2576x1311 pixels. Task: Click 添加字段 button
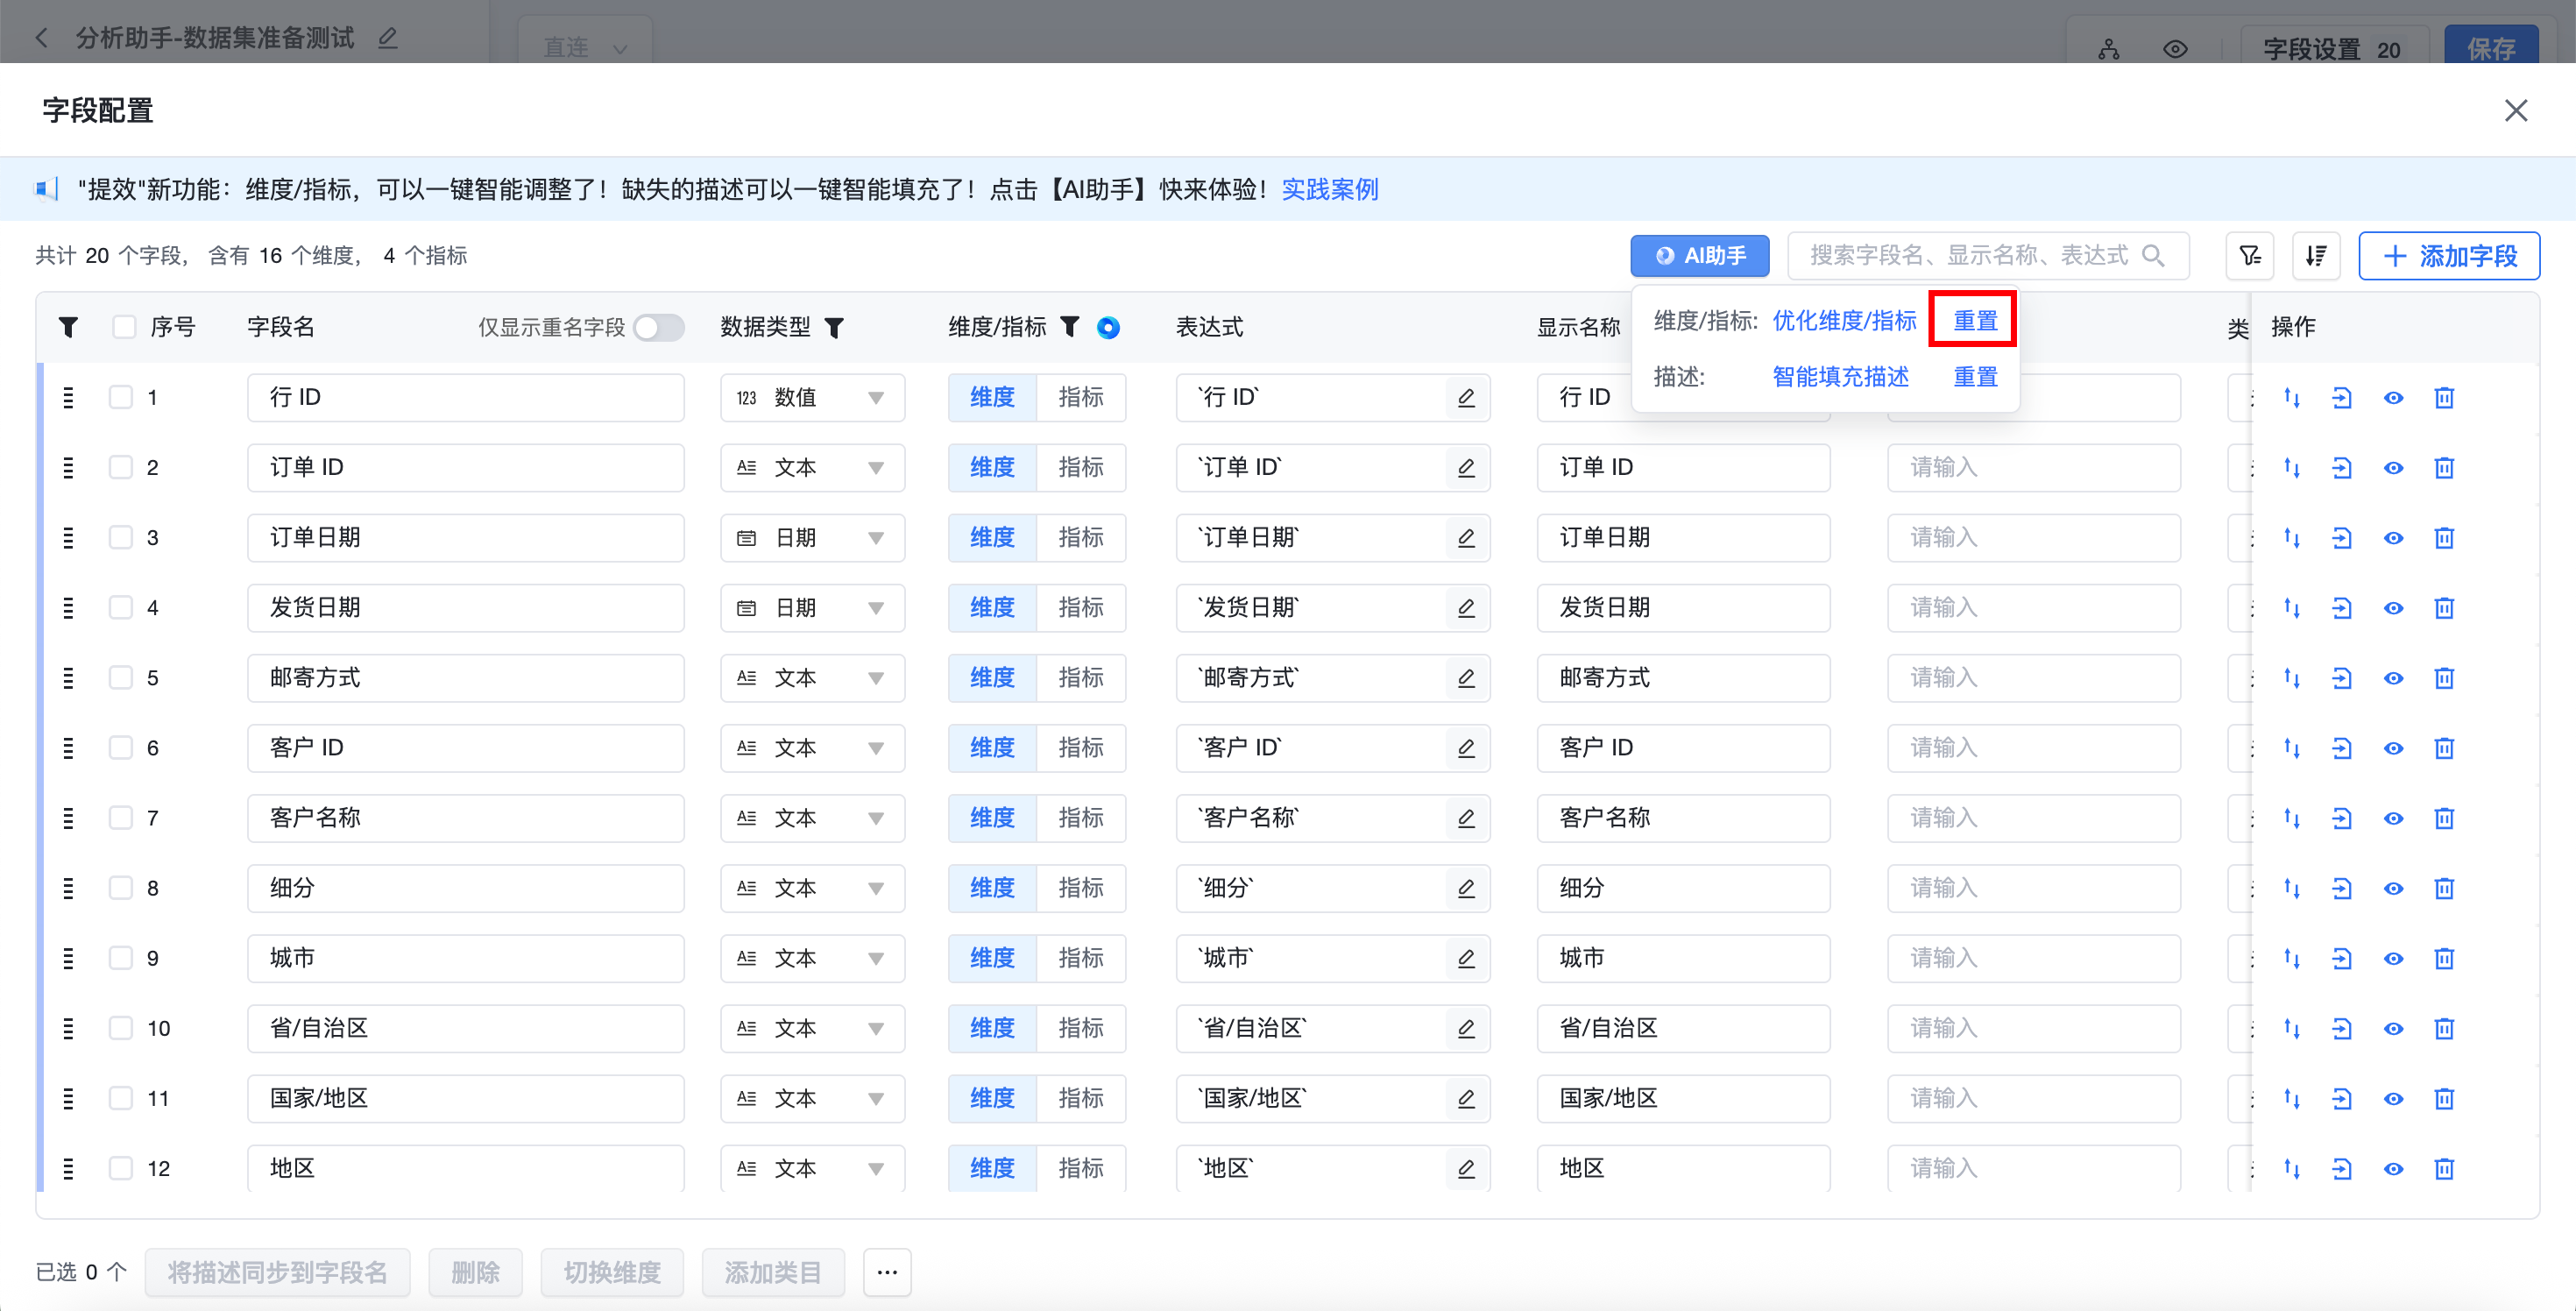[x=2449, y=256]
